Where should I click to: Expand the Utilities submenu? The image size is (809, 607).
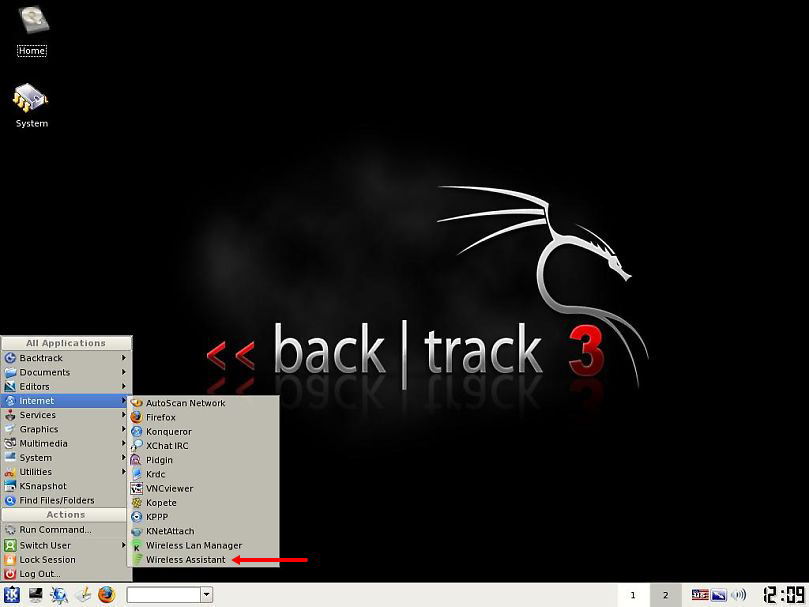(x=65, y=472)
